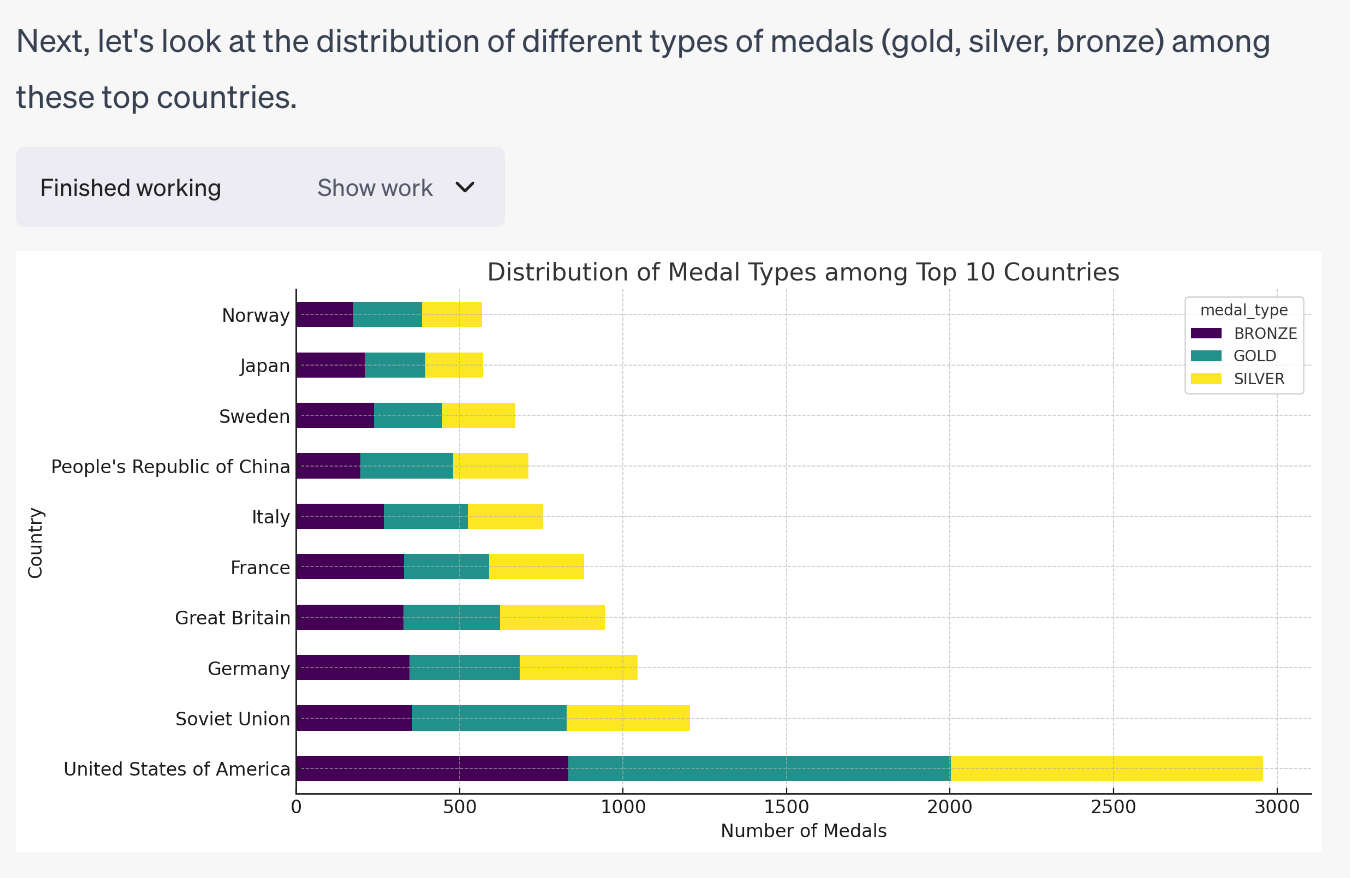The image size is (1350, 878).
Task: Click United States of America's silver bar segment
Action: 1106,768
